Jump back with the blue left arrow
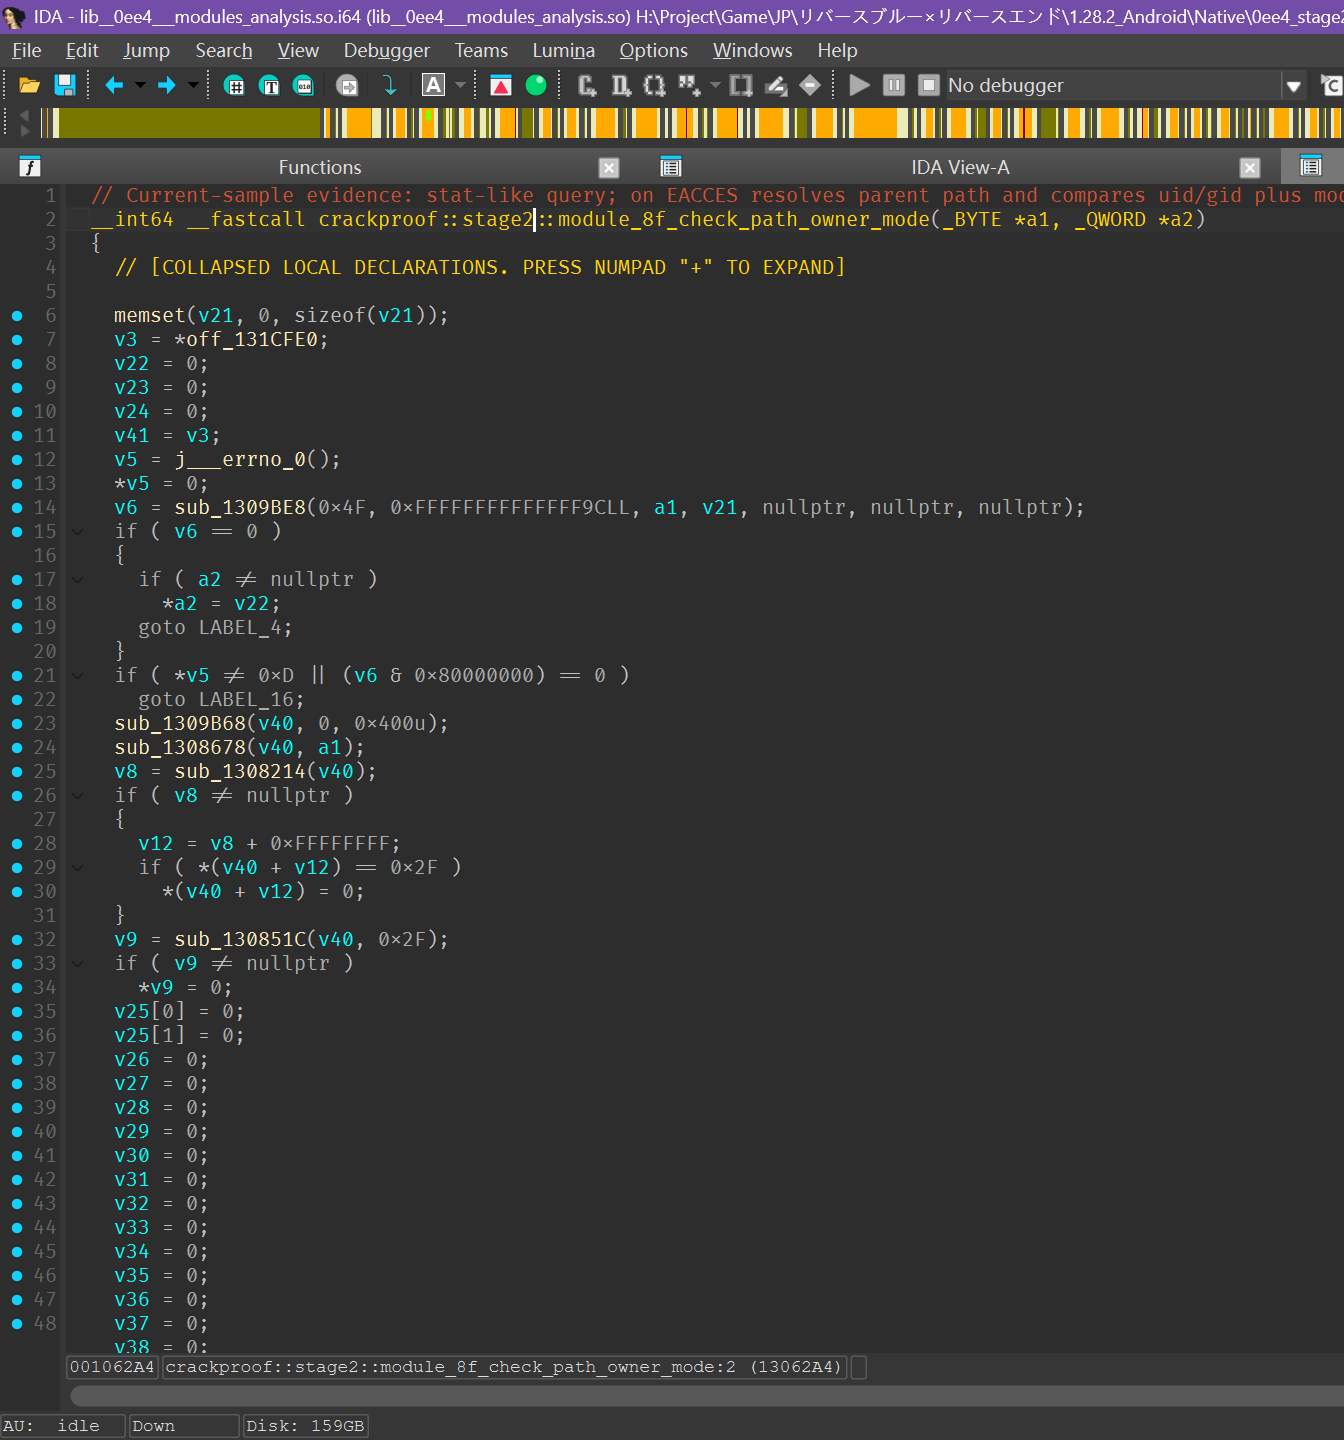This screenshot has width=1344, height=1440. [x=114, y=86]
